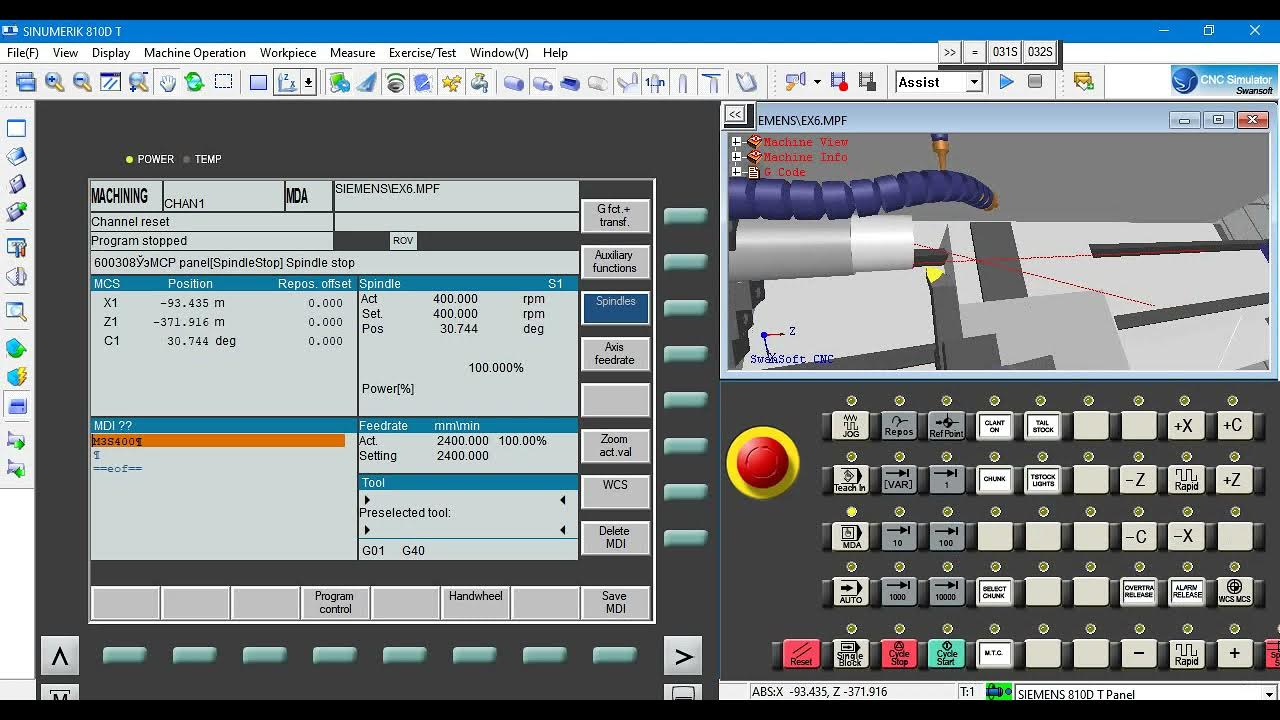The height and width of the screenshot is (720, 1280).
Task: Click the ALARM RELEASE key
Action: (x=1186, y=591)
